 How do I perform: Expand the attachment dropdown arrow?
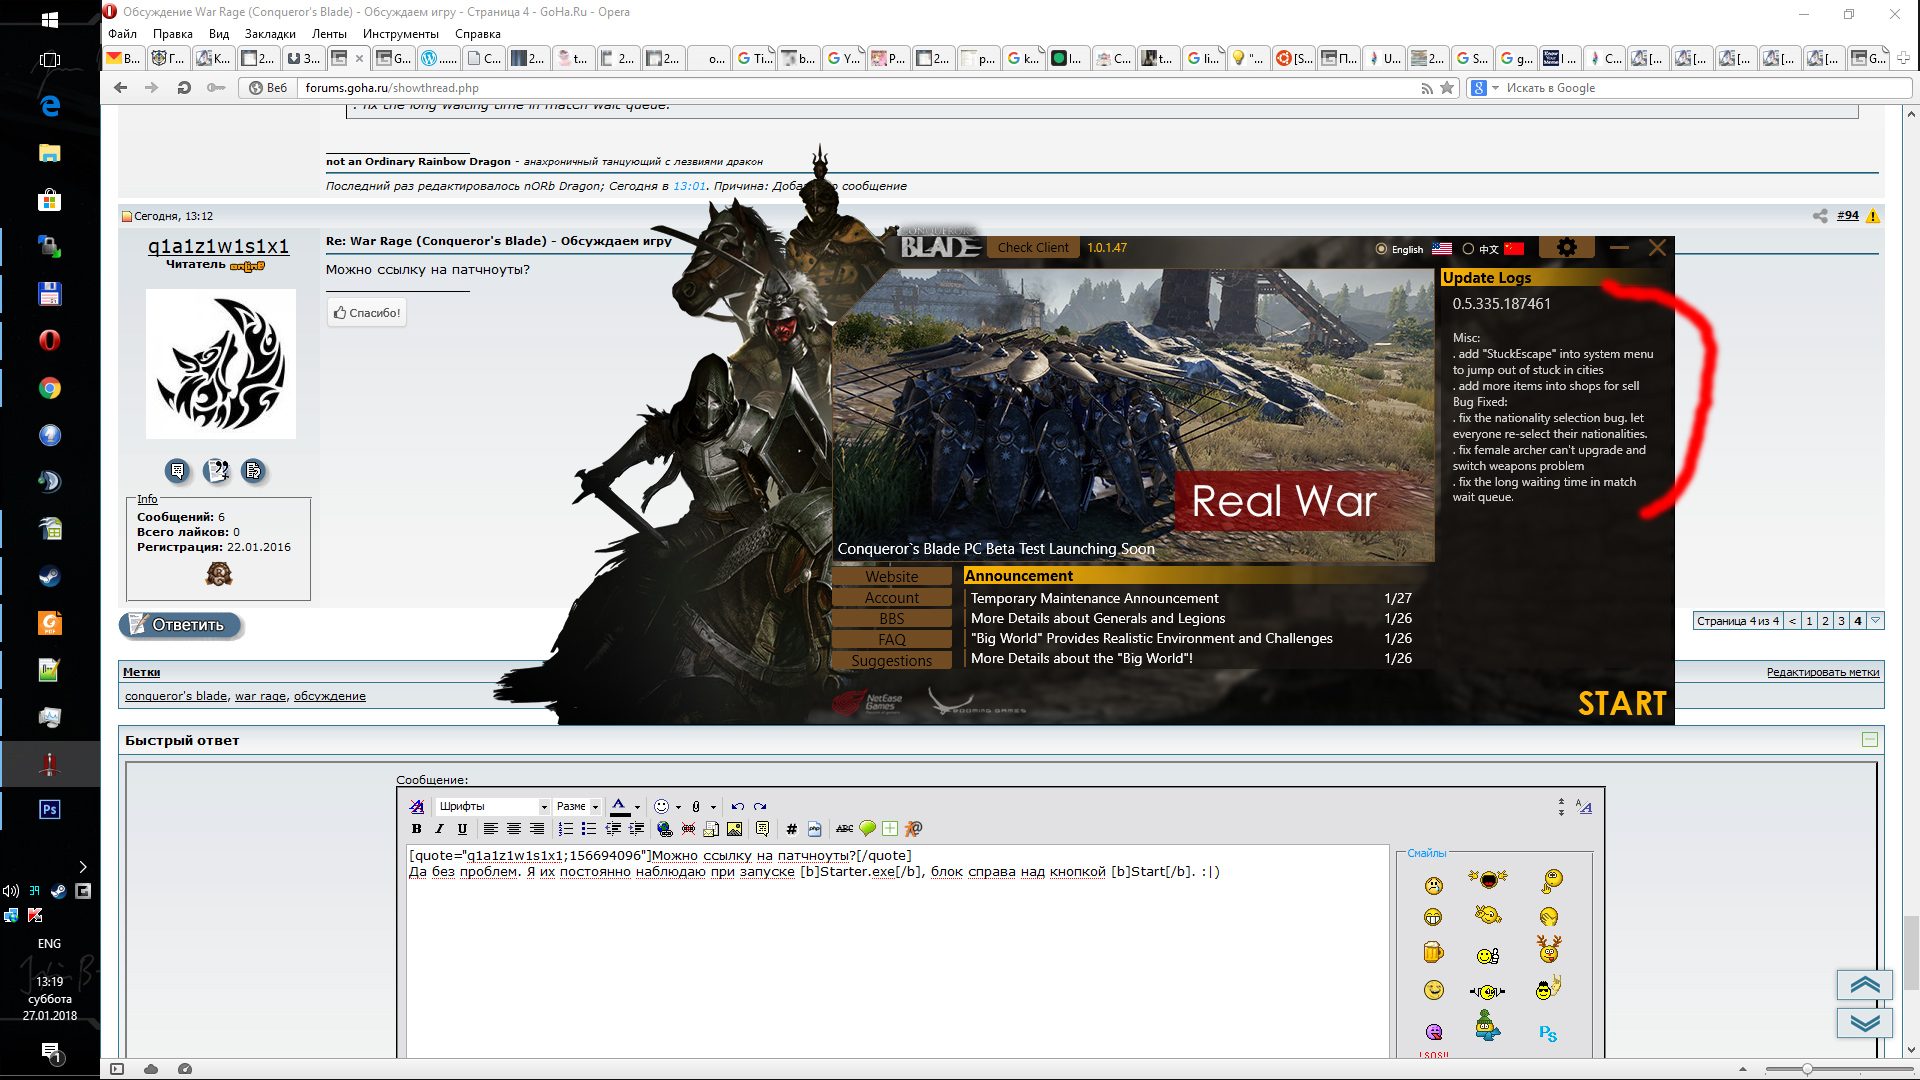(713, 807)
